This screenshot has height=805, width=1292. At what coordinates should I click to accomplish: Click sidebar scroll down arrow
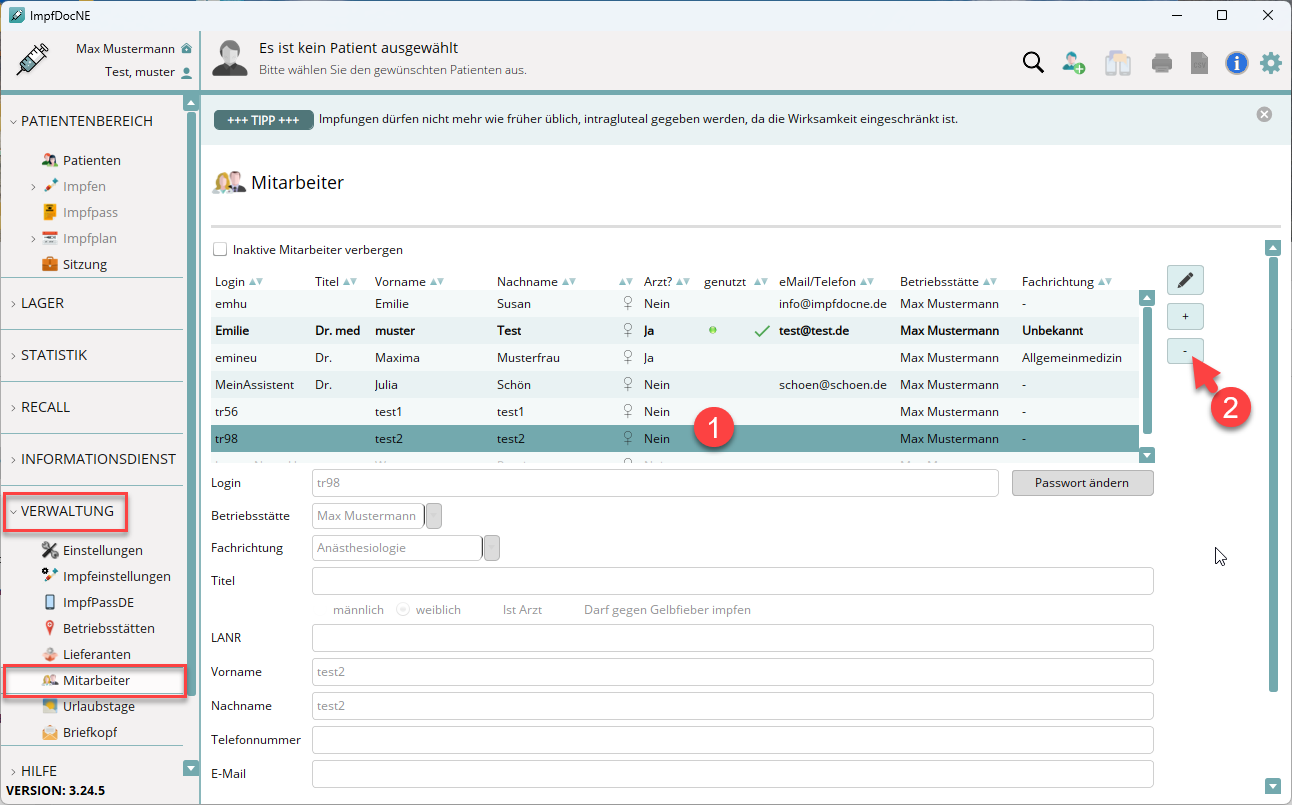[191, 768]
